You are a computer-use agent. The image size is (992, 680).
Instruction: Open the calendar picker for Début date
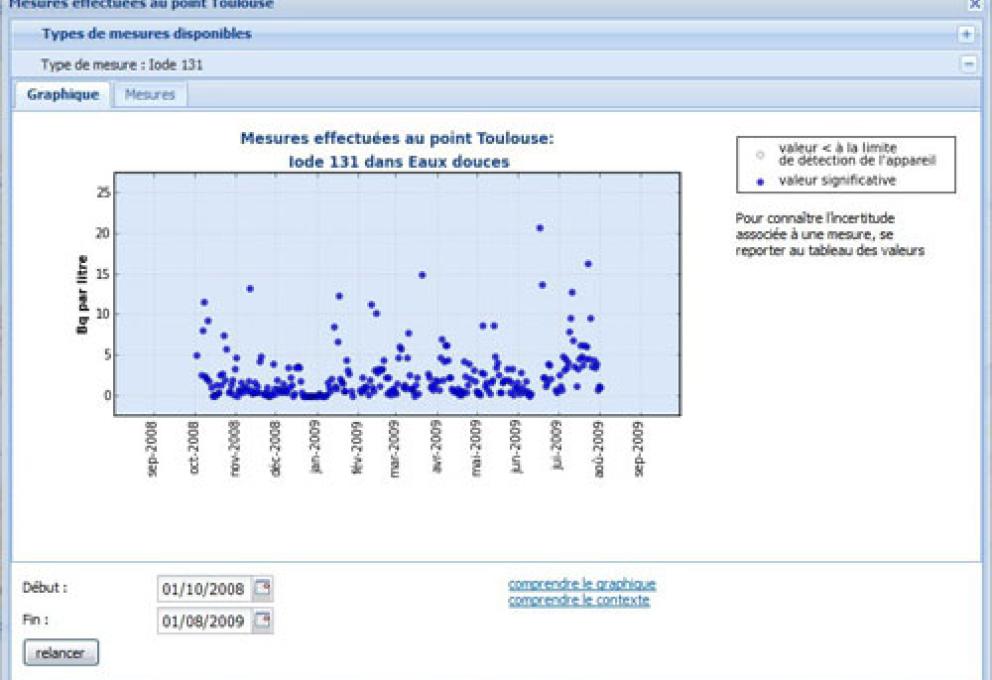click(x=263, y=588)
